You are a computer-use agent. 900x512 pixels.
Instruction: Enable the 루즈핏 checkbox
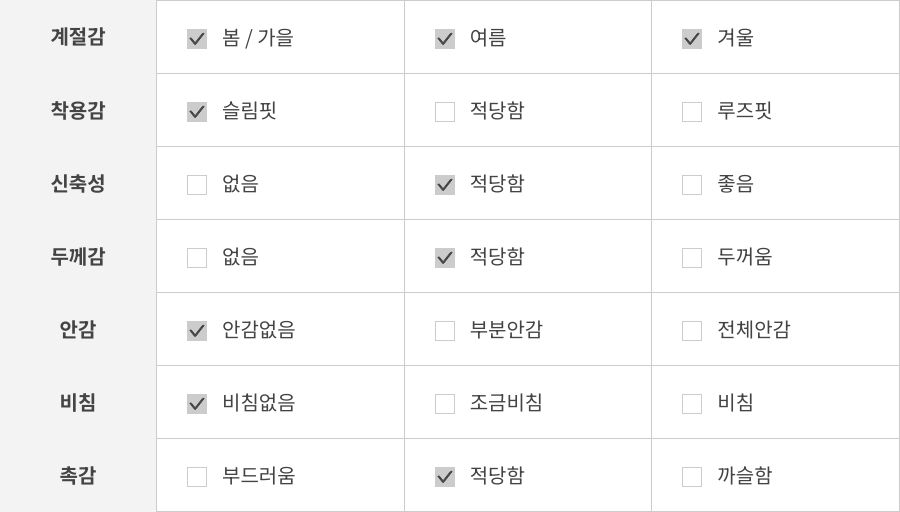click(x=692, y=112)
